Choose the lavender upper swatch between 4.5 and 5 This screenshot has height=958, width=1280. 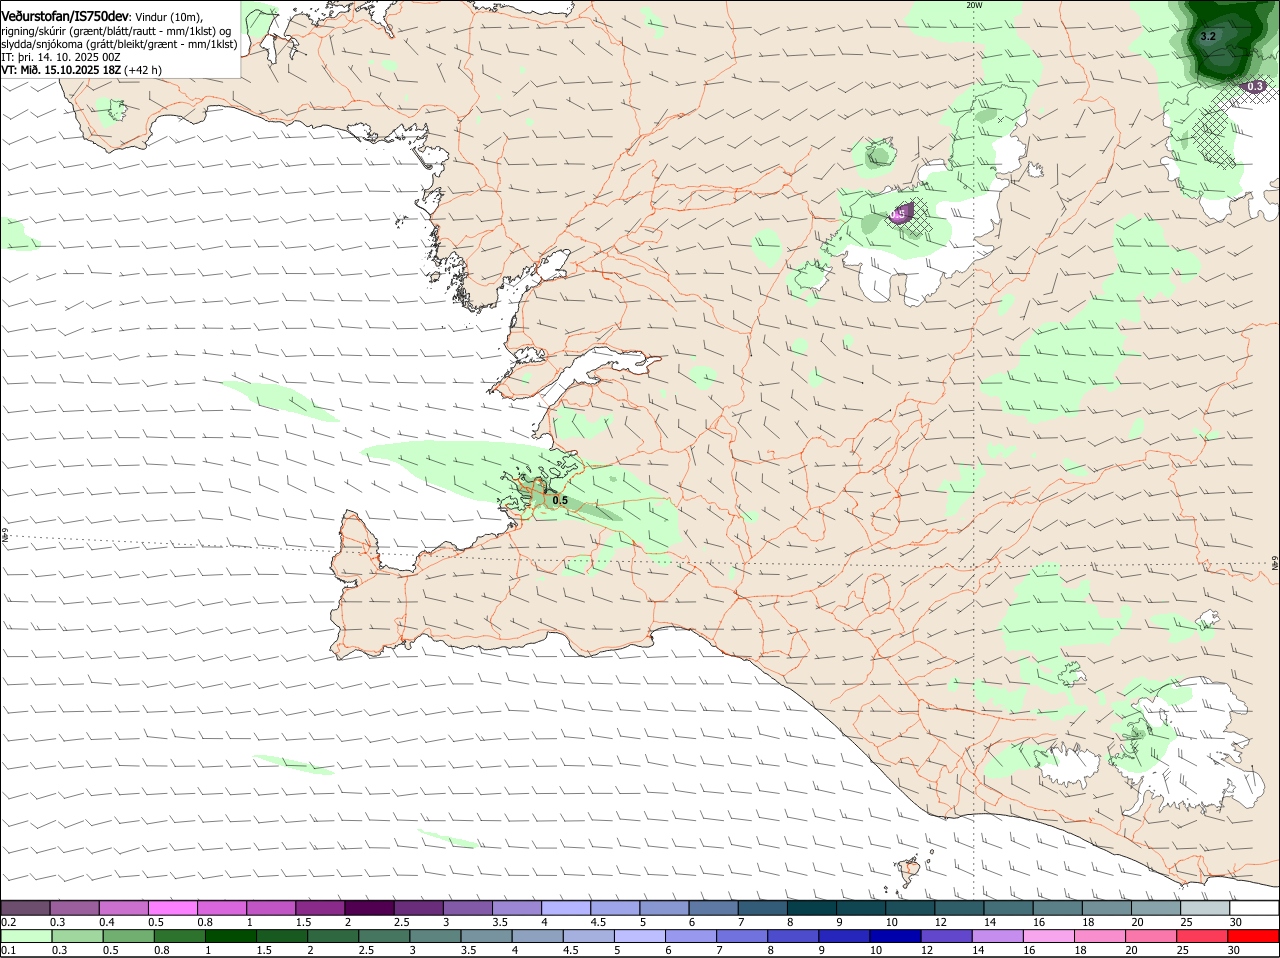click(615, 907)
